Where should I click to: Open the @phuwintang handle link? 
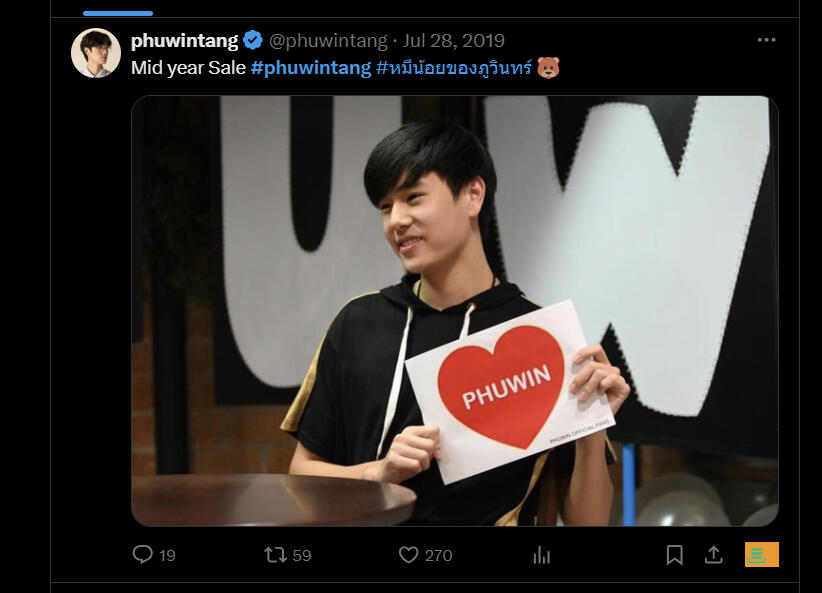pos(328,40)
